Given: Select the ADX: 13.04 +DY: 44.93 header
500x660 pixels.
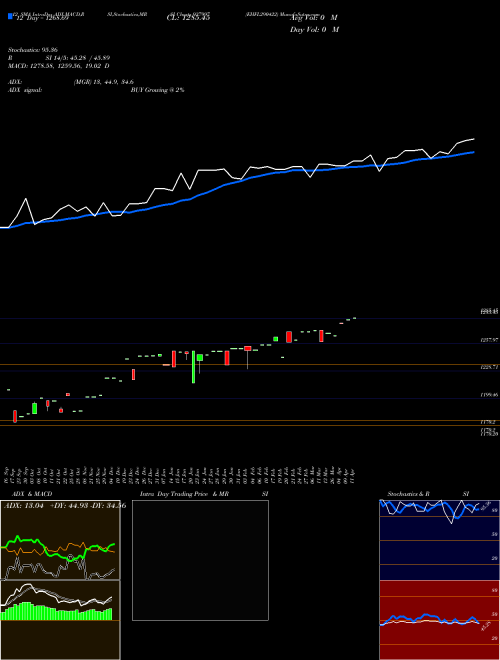Looking at the screenshot, I should coord(64,506).
